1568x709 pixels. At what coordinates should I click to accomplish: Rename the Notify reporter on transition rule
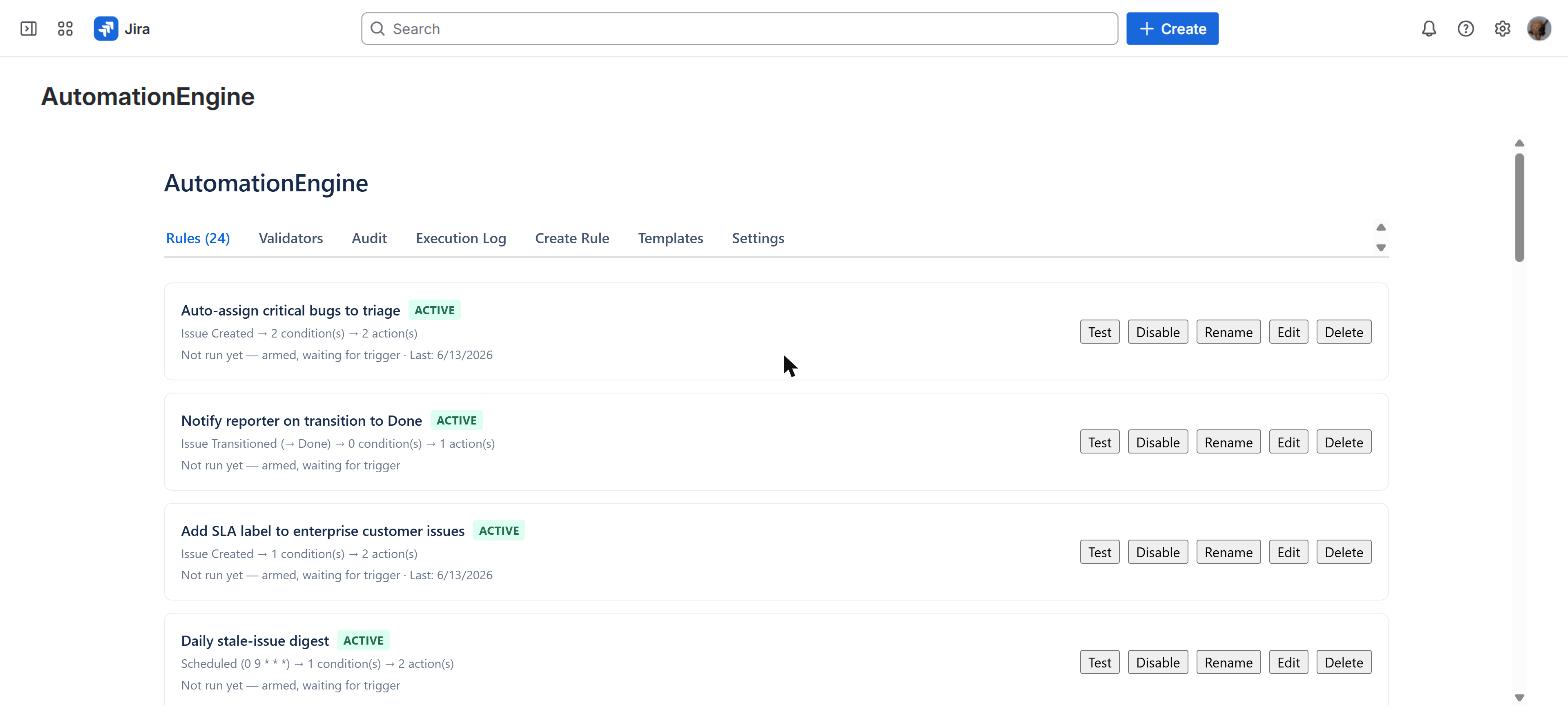pyautogui.click(x=1228, y=442)
